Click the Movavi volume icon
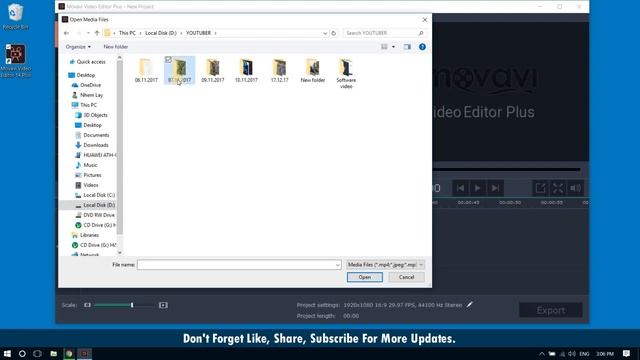This screenshot has width=640, height=360. pos(576,188)
